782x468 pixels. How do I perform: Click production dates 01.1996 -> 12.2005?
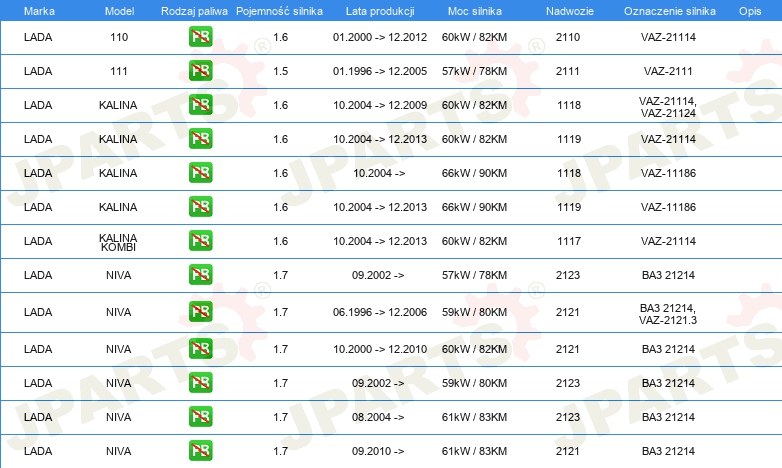[x=380, y=71]
